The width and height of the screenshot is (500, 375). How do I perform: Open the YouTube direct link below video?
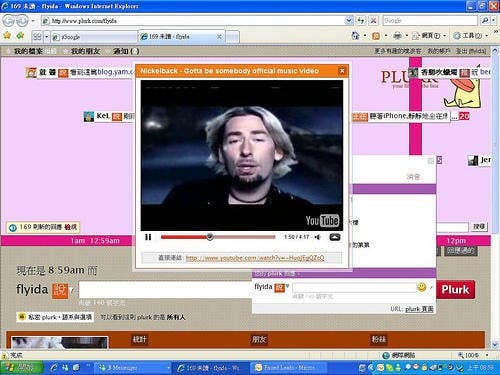255,258
